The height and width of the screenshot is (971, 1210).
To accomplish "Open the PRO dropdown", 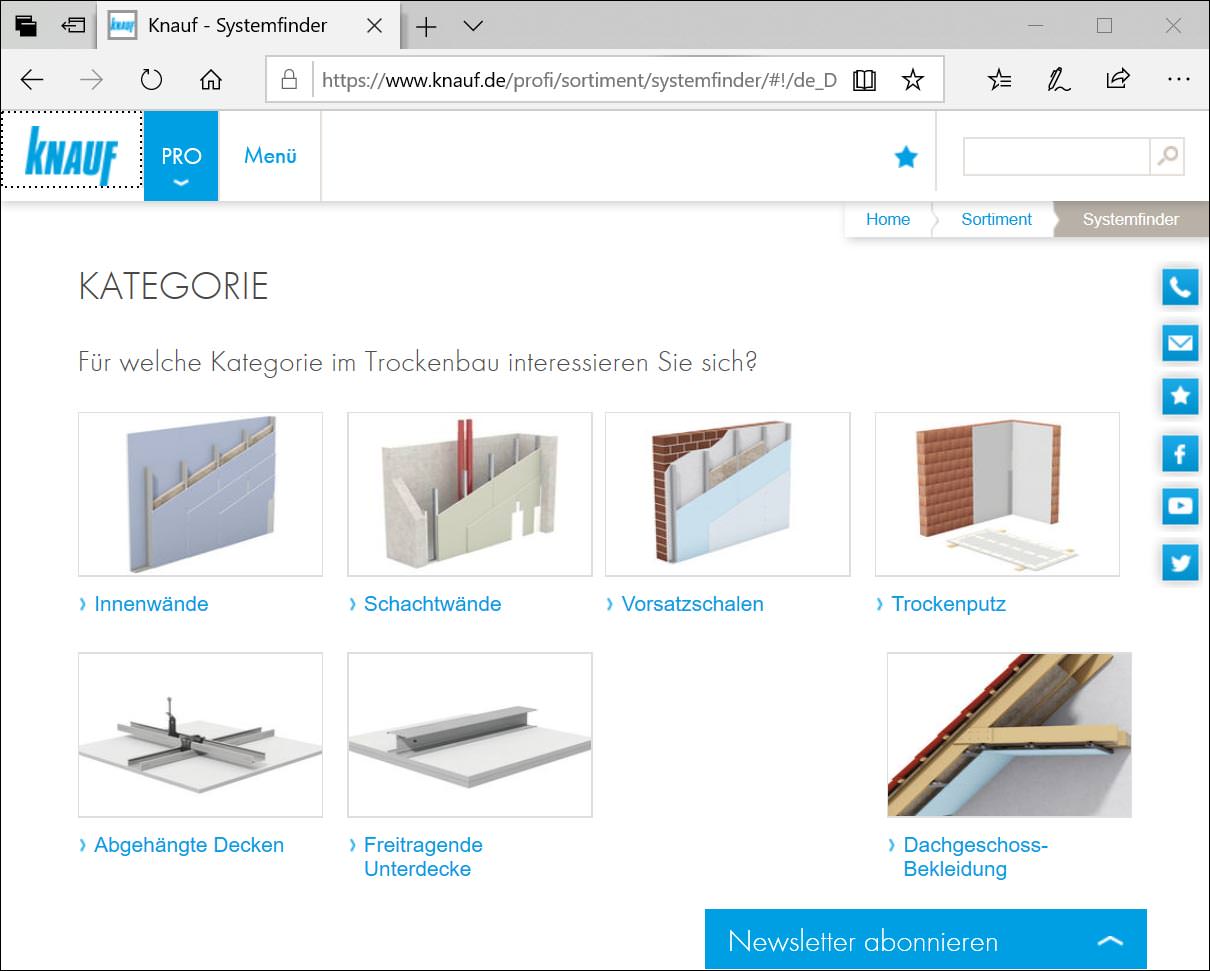I will click(181, 156).
